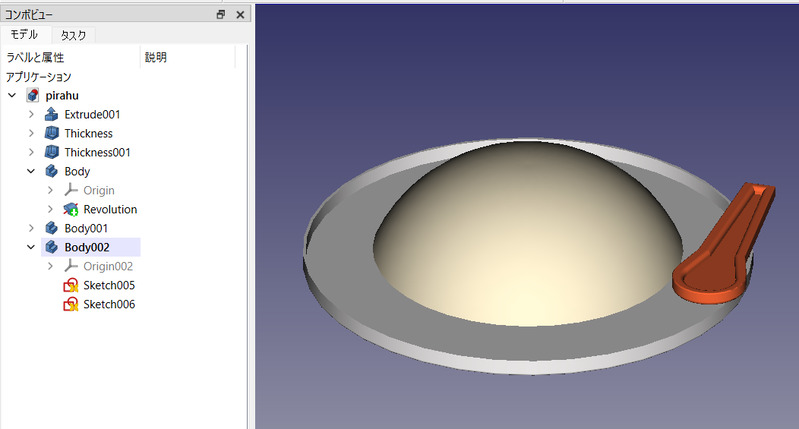Close the combo view panel
799x429 pixels.
pos(241,15)
